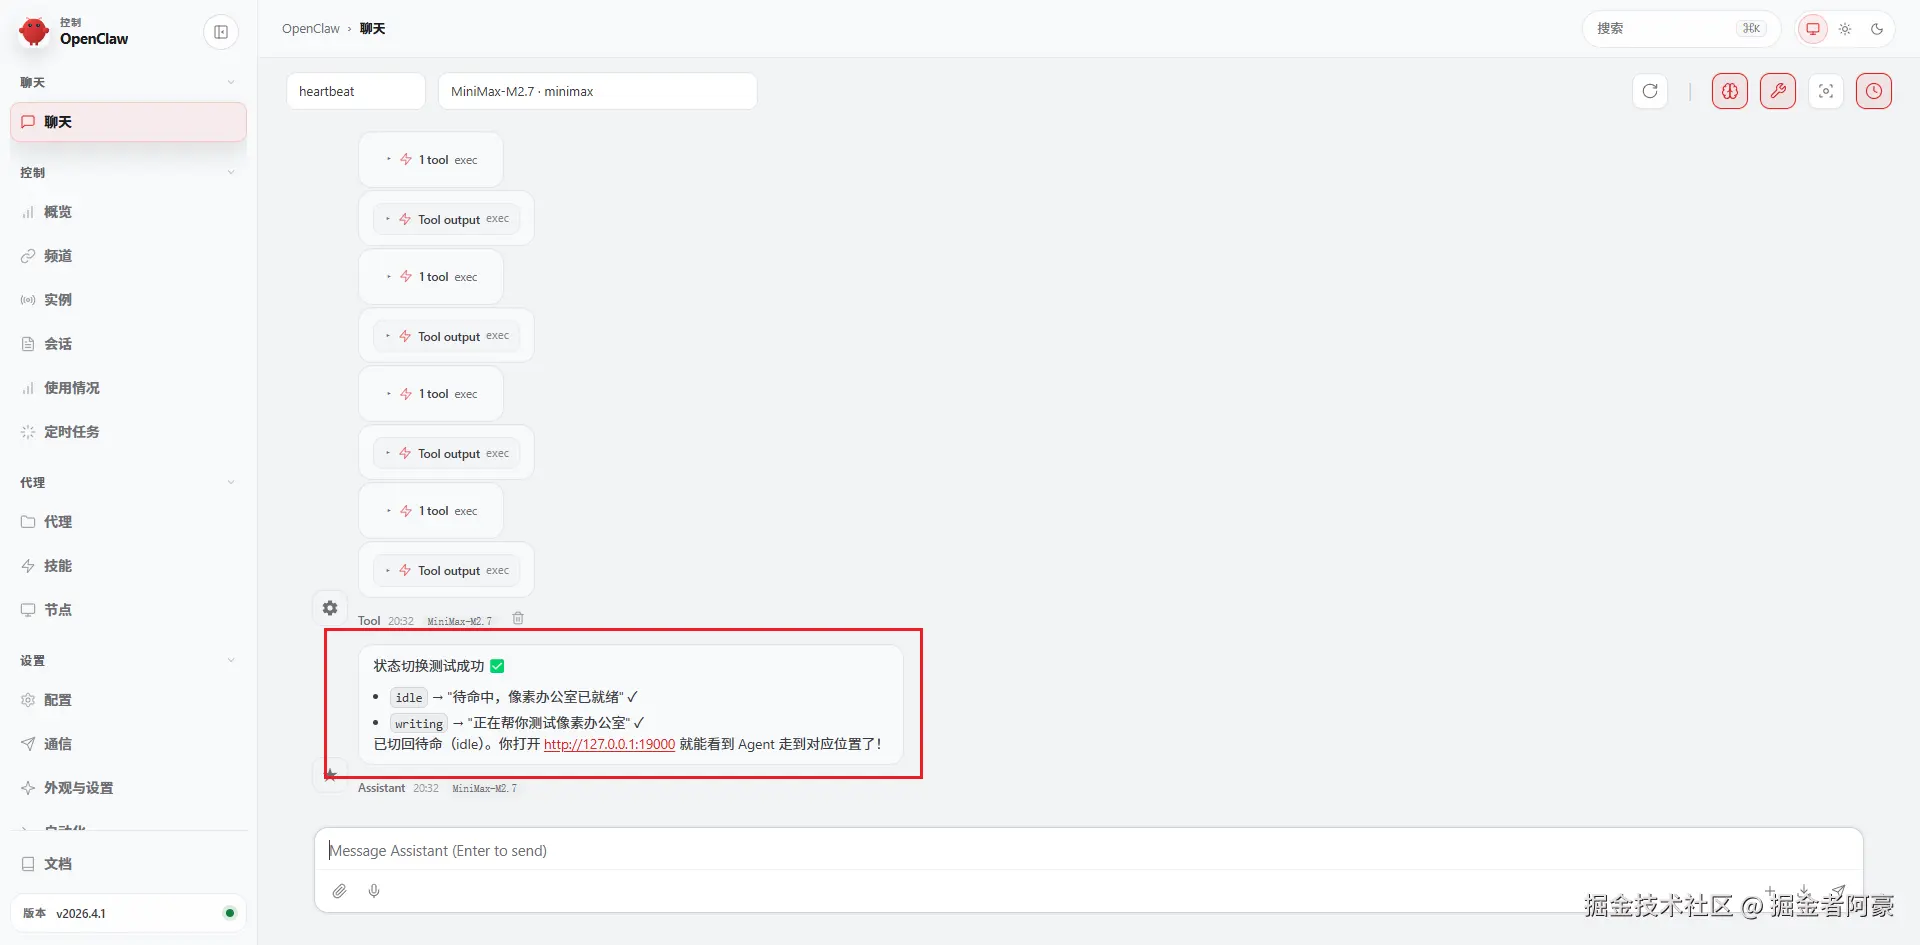Viewport: 1920px width, 945px height.
Task: Open the 文档 docs link
Action: (x=128, y=864)
